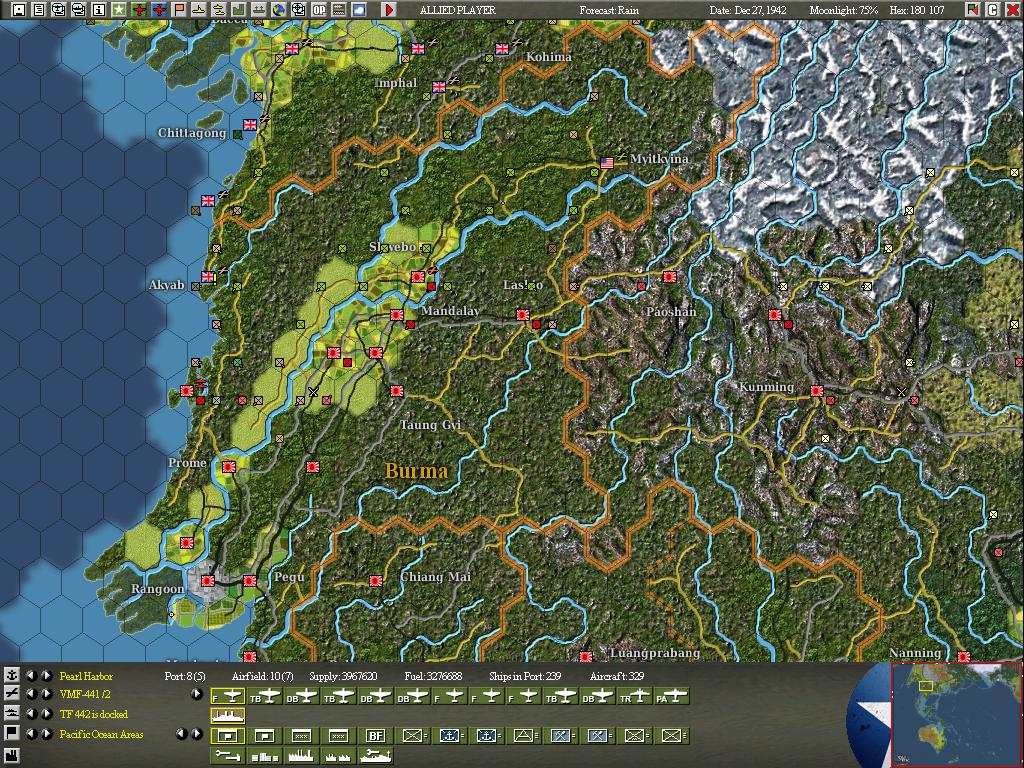Screen dimensions: 1024x768
Task: Click the pipeline facility icon bottom row
Action: pyautogui.click(x=228, y=756)
